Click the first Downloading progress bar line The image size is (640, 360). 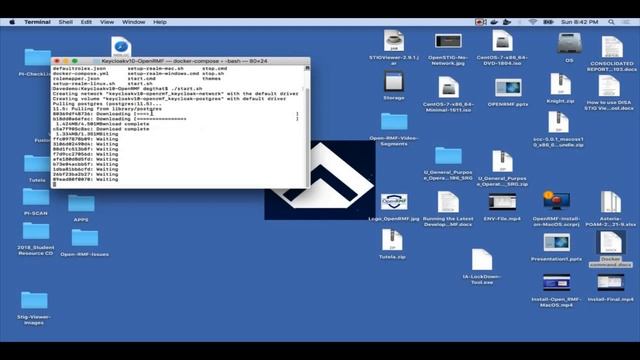(176, 114)
